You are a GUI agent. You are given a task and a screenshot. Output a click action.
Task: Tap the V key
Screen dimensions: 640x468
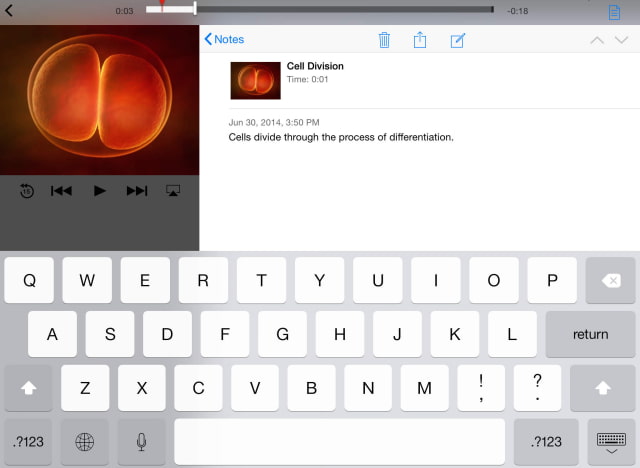click(255, 388)
